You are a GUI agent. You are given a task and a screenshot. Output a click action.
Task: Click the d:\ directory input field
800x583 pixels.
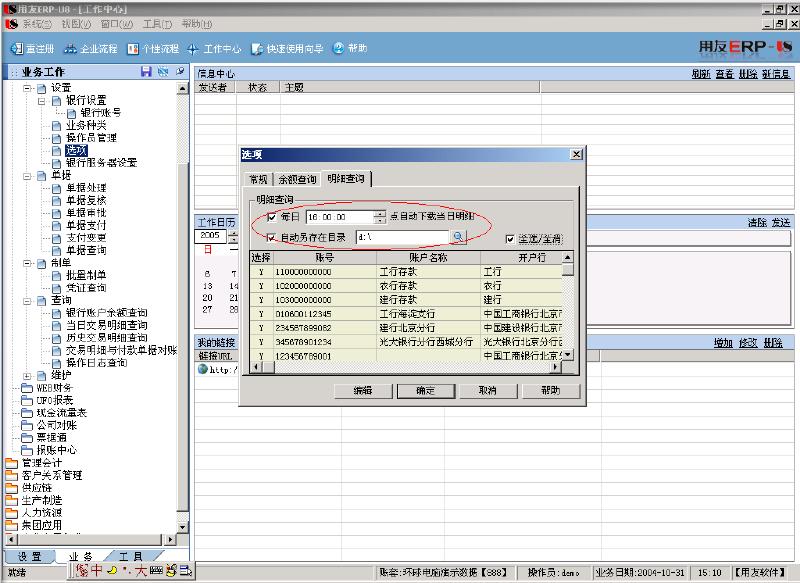pyautogui.click(x=403, y=237)
